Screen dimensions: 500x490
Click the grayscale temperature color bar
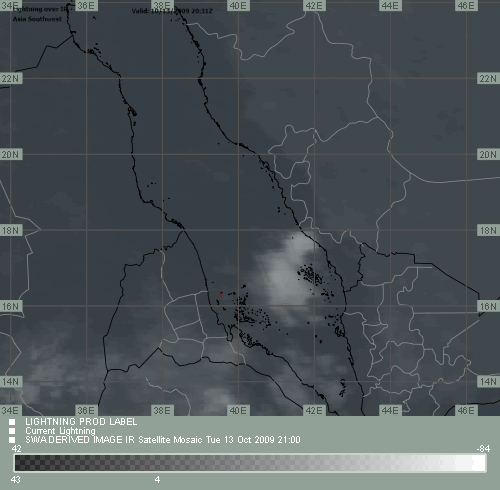pyautogui.click(x=250, y=463)
